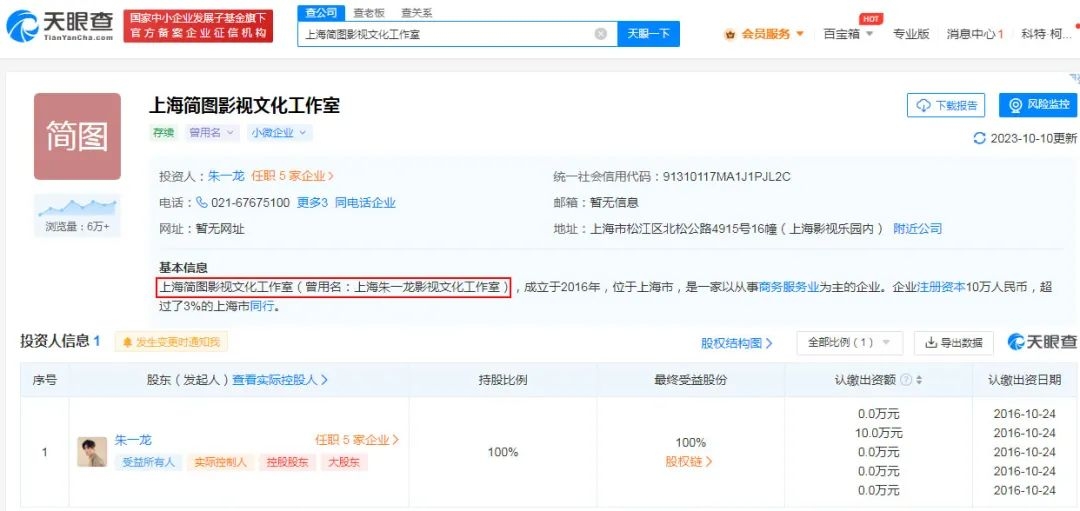This screenshot has height=511, width=1080.
Task: Expand the 小微企业 tag dropdown
Action: tap(280, 133)
